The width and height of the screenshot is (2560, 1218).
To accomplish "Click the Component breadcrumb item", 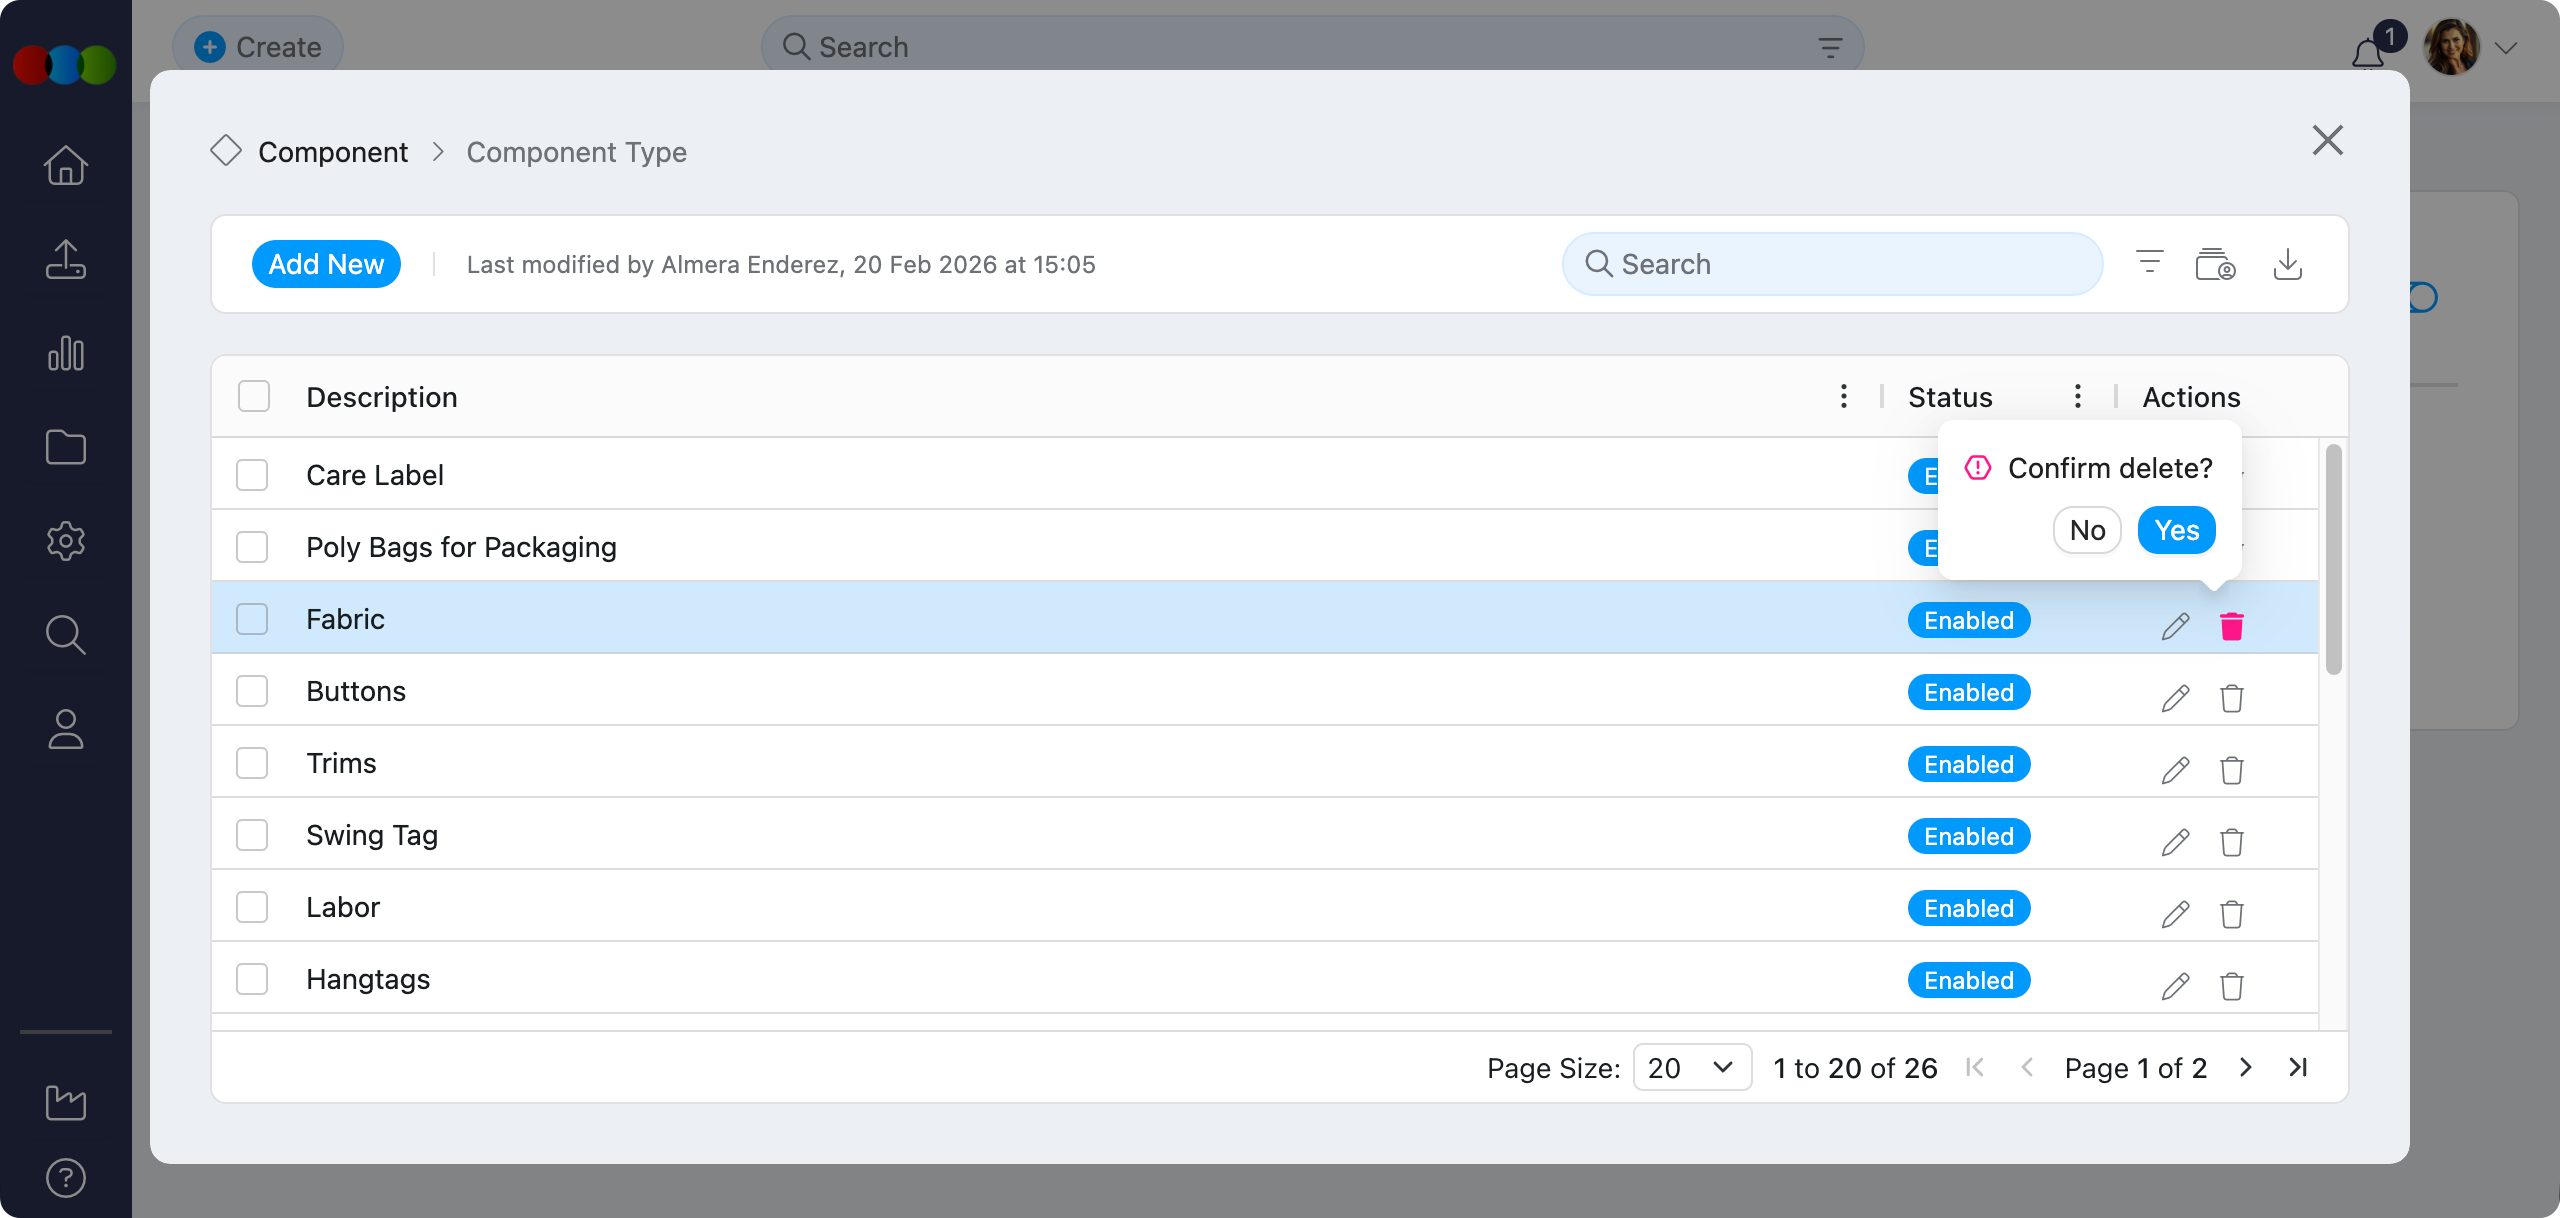I will click(x=333, y=152).
